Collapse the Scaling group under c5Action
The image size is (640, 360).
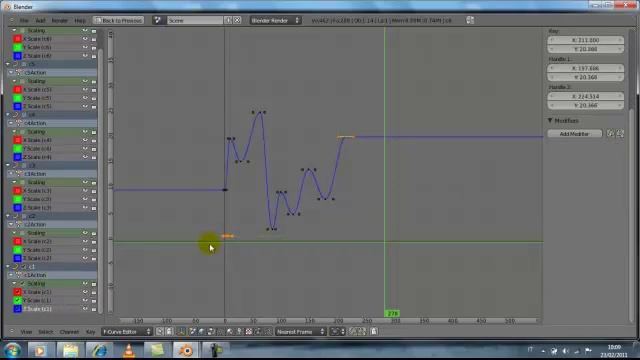(14, 81)
